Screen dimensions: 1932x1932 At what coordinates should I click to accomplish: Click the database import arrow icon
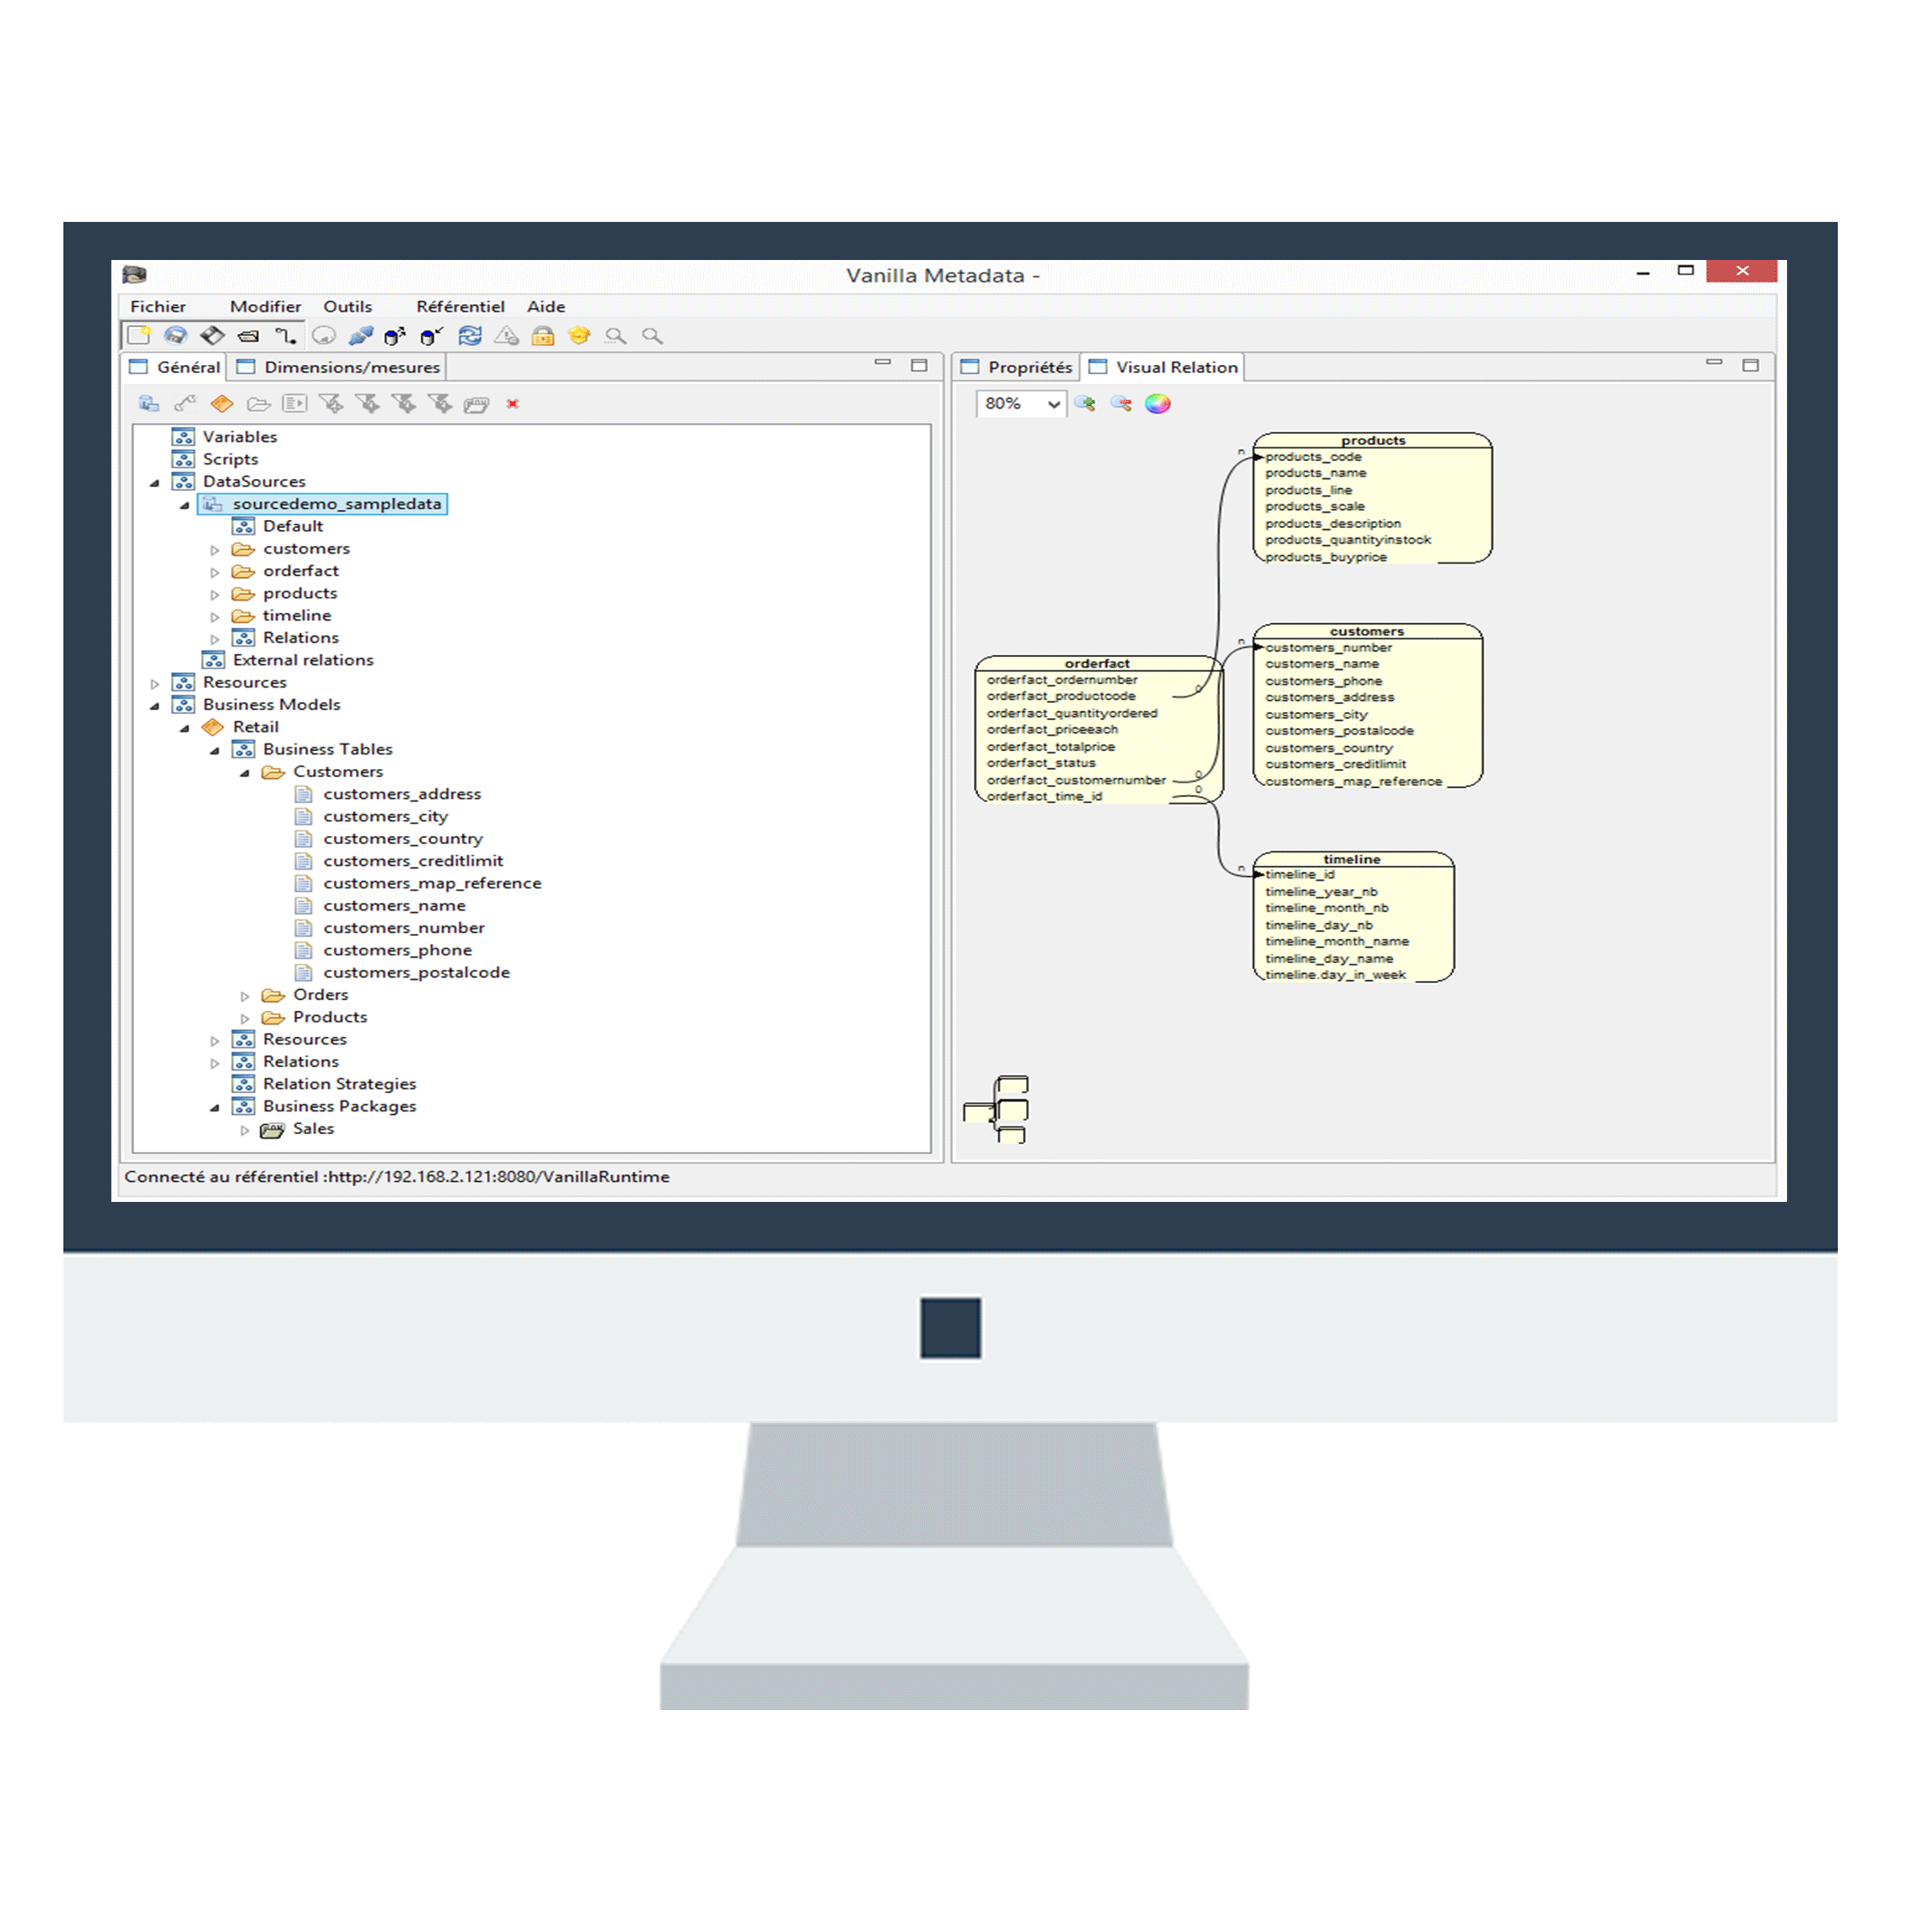432,336
